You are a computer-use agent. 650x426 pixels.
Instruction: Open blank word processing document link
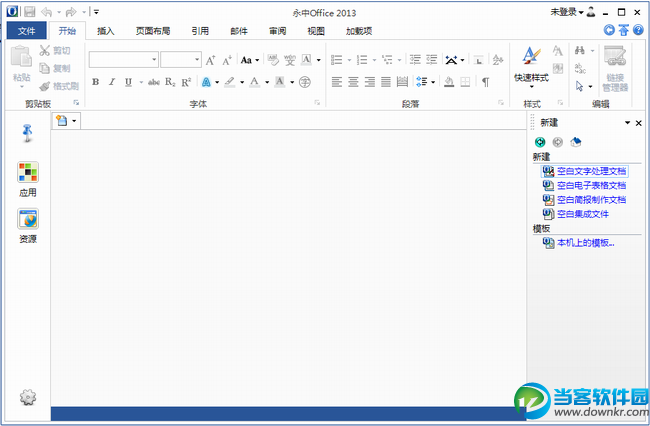click(x=591, y=171)
